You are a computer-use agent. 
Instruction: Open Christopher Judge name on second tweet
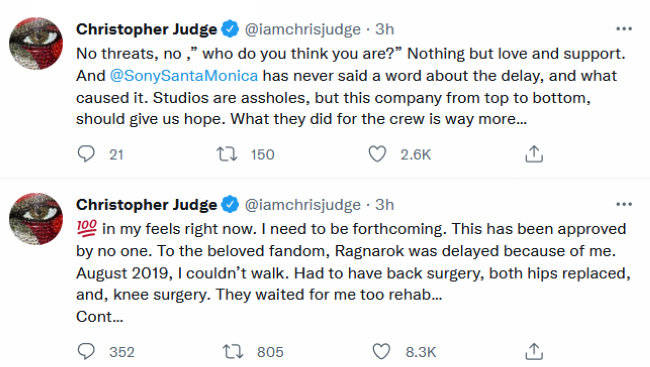[146, 204]
